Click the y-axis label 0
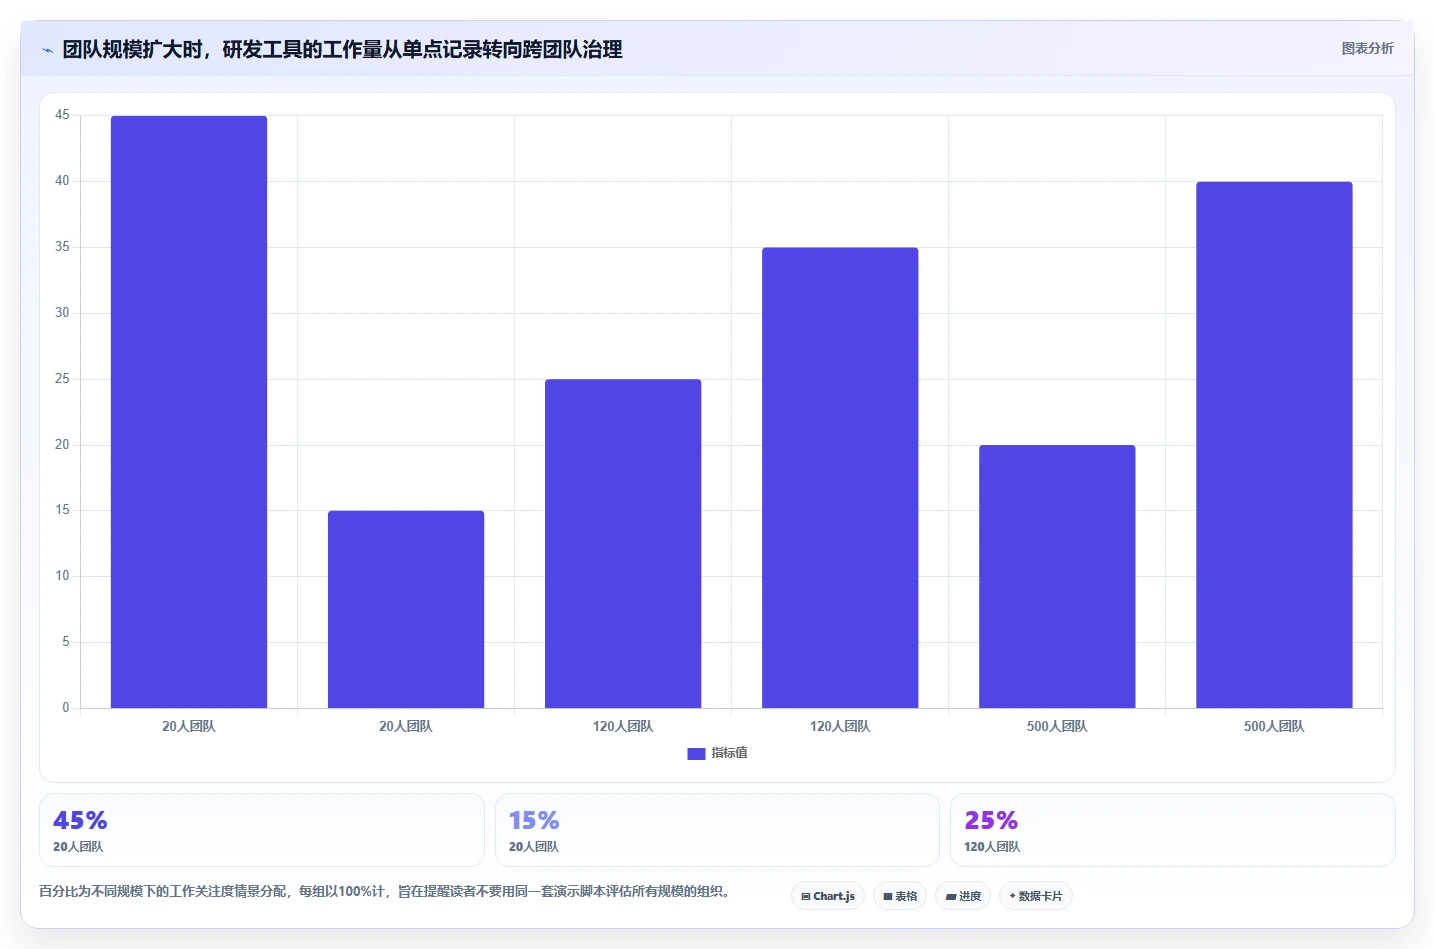Viewport: 1435px width, 949px height. point(66,707)
